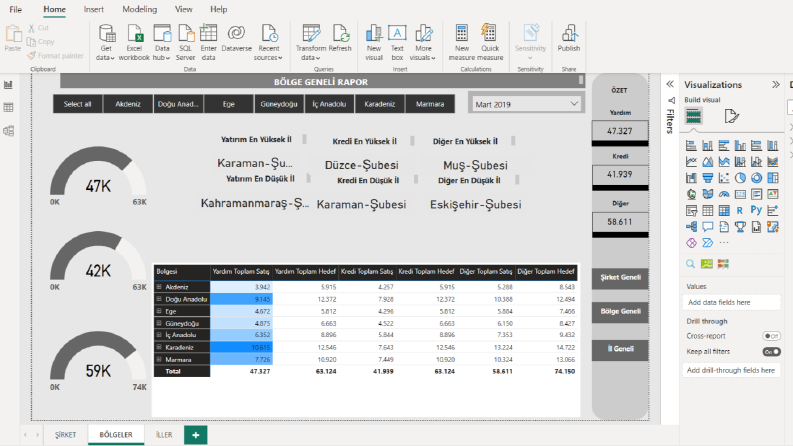The height and width of the screenshot is (446, 793).
Task: Click the Select all slicer button
Action: 77,104
